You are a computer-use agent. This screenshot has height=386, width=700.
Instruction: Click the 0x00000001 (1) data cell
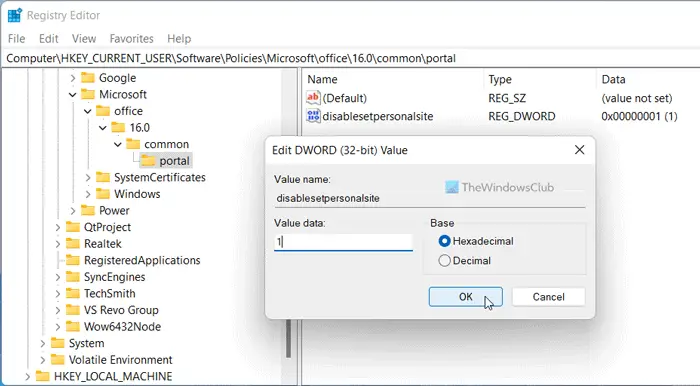tap(639, 116)
